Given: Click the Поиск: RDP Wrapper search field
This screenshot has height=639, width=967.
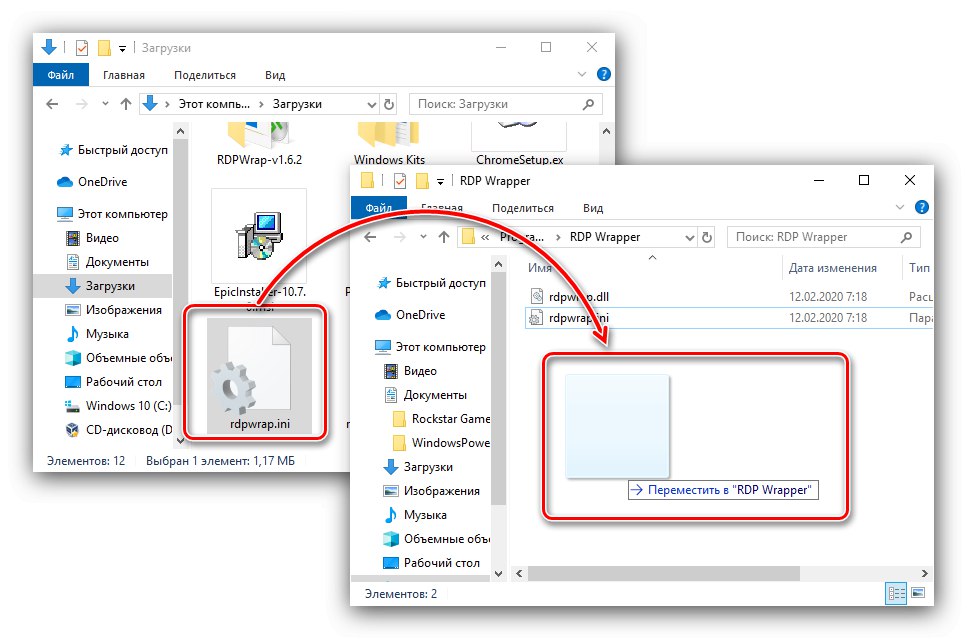Looking at the screenshot, I should coord(823,237).
